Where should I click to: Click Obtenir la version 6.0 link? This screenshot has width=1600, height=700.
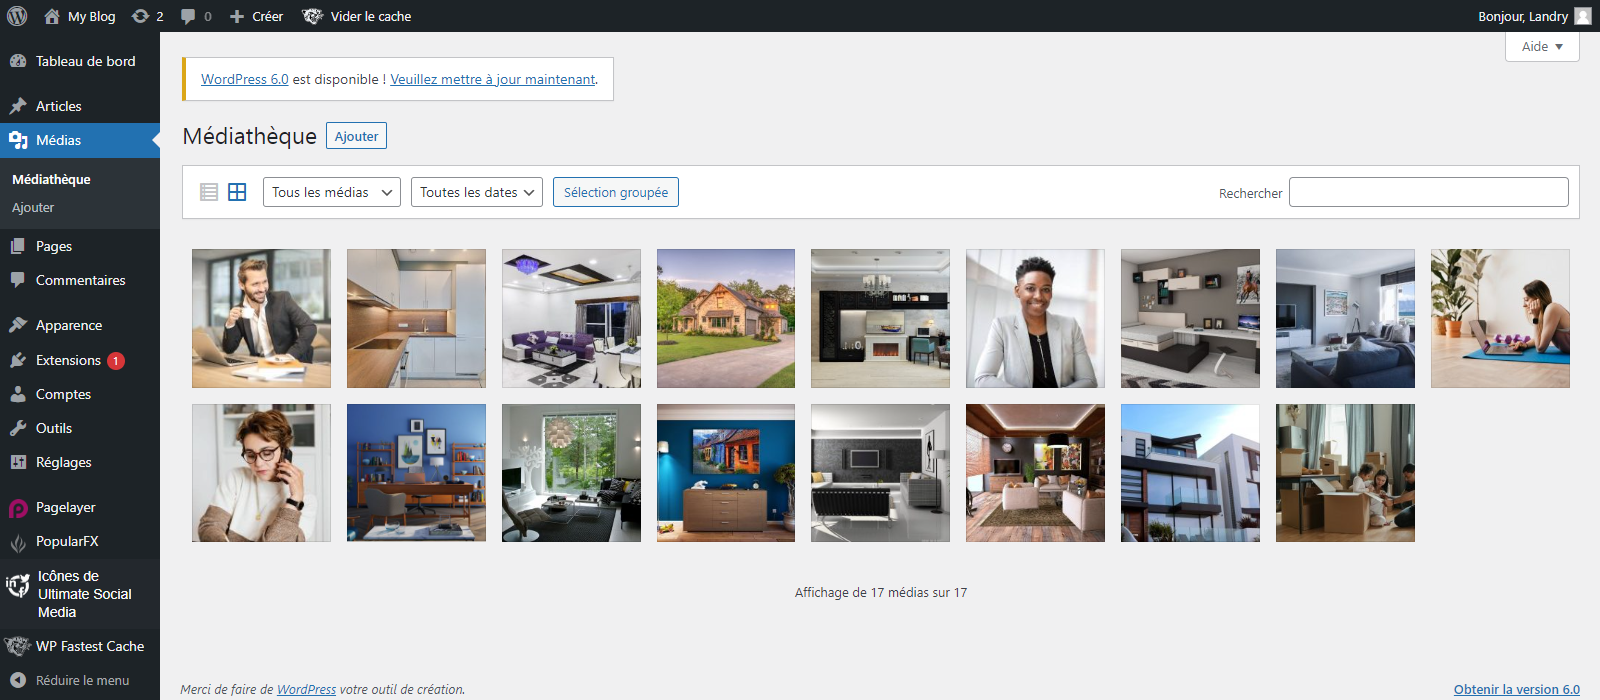click(1517, 689)
